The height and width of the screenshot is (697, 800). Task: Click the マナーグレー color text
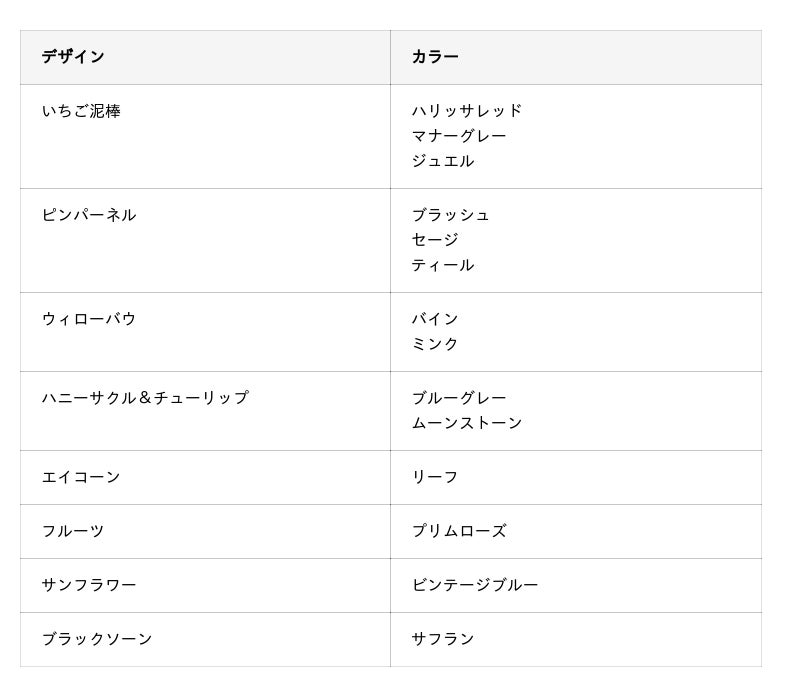(459, 136)
